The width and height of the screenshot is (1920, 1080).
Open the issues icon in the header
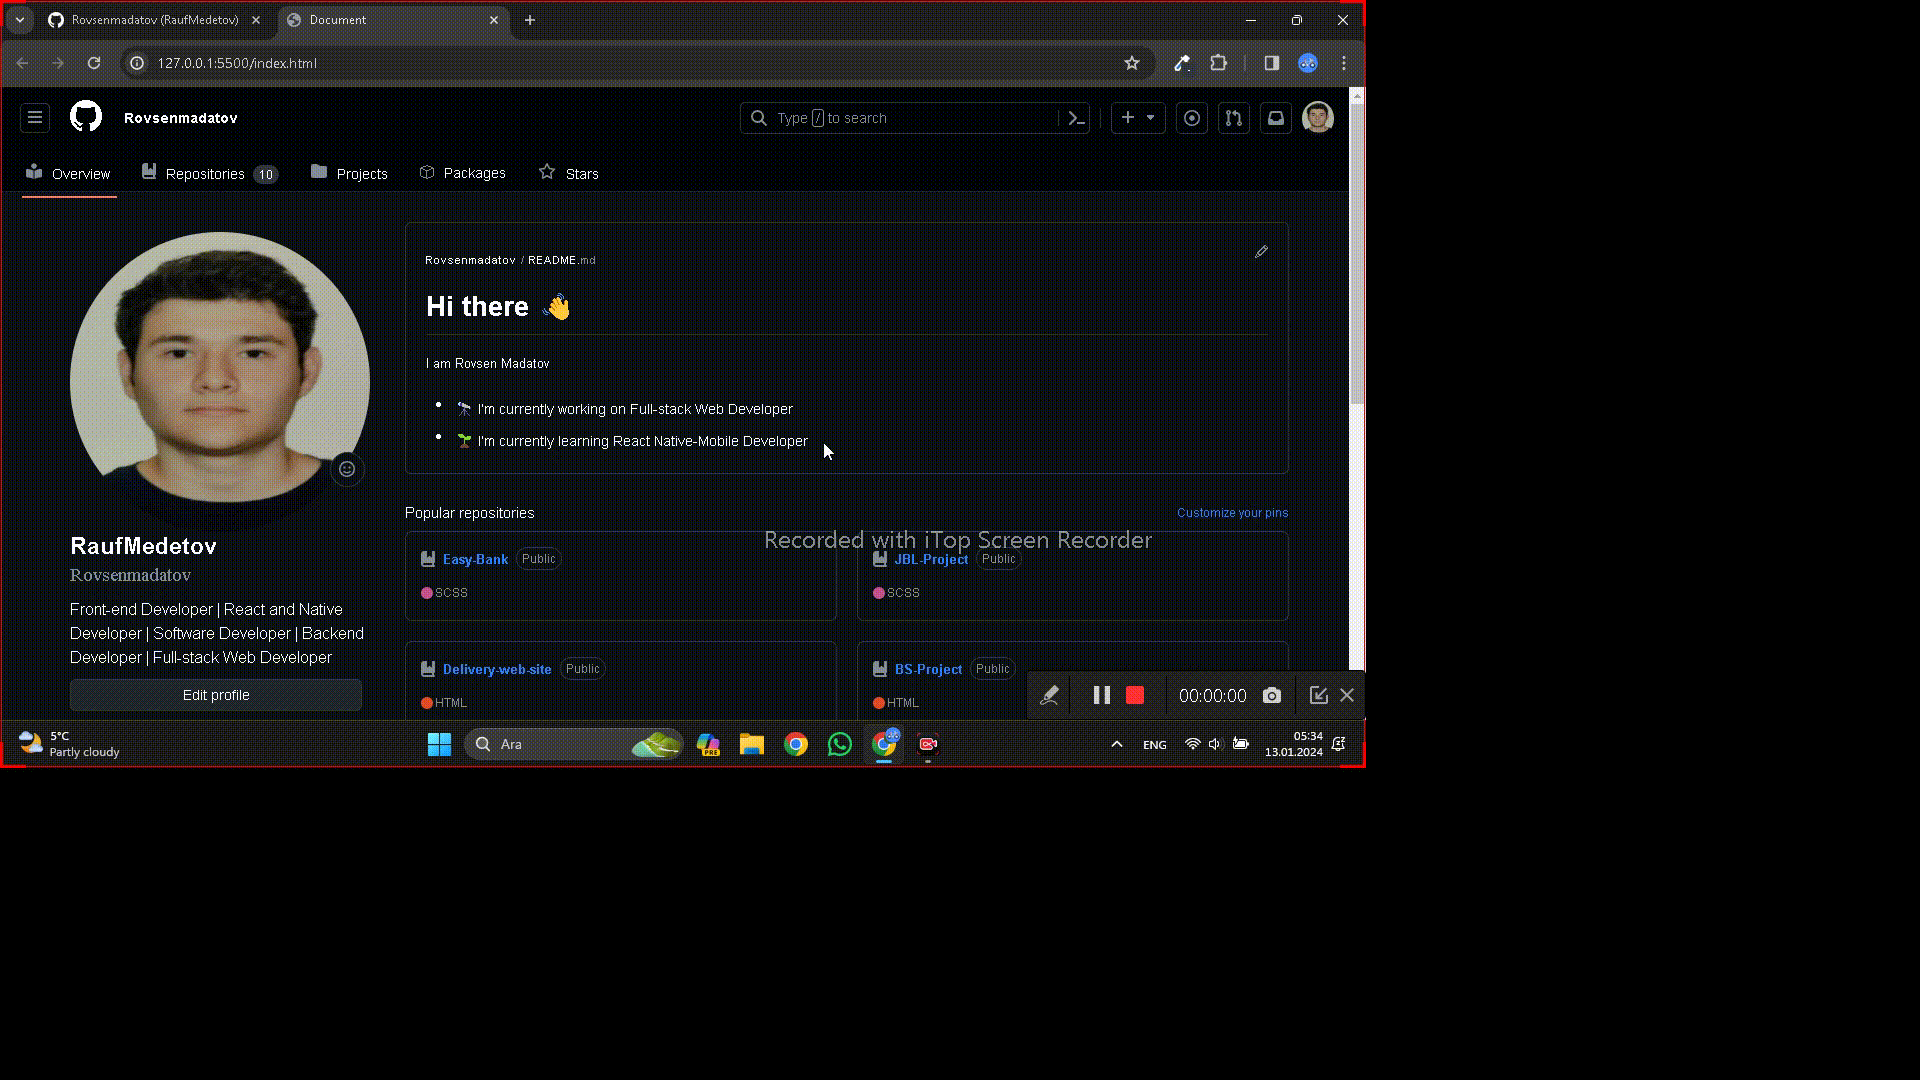[1192, 118]
